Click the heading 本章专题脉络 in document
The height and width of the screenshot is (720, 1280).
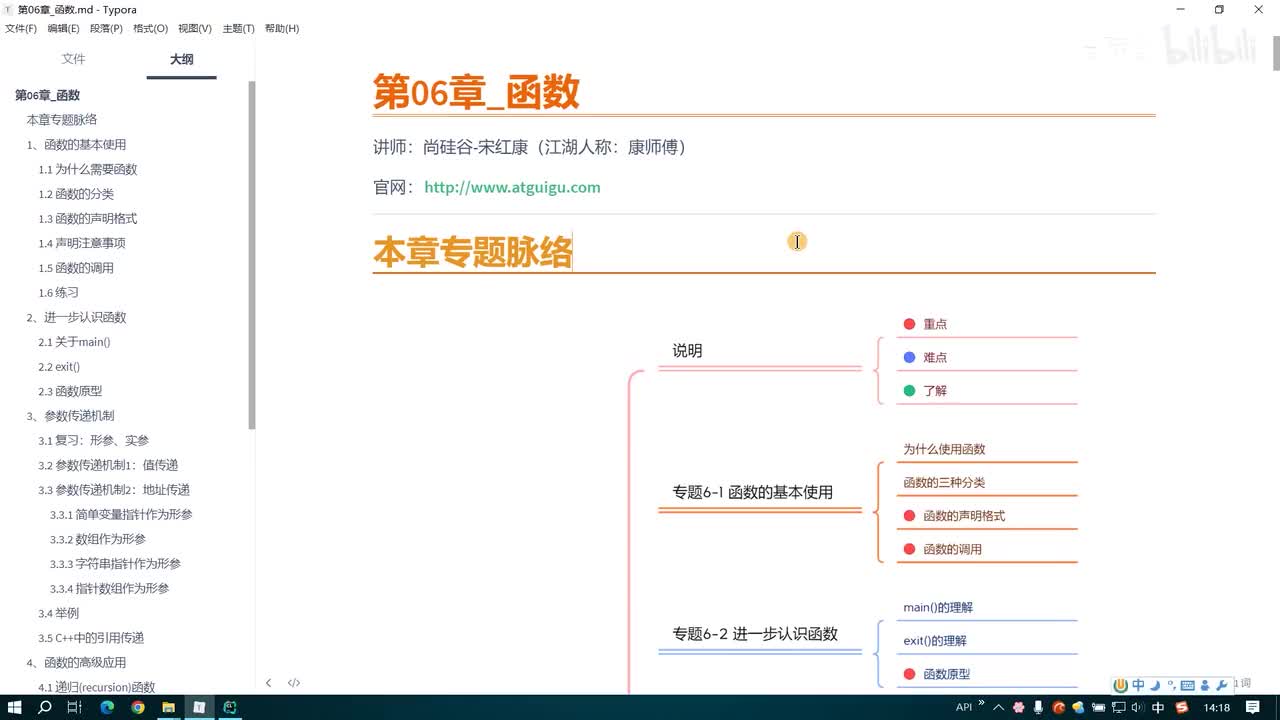click(473, 252)
